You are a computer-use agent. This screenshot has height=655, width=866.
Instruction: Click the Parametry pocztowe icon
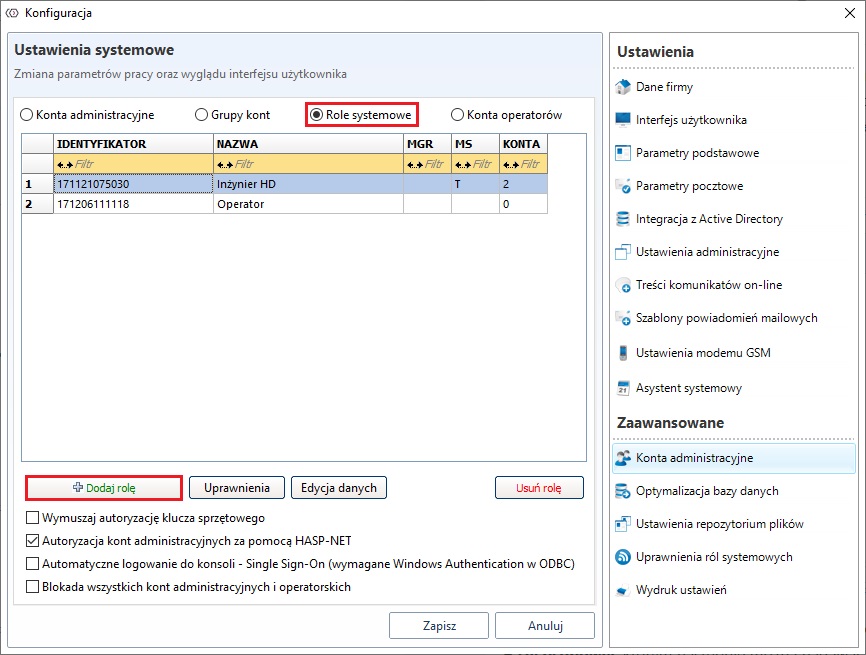point(623,186)
